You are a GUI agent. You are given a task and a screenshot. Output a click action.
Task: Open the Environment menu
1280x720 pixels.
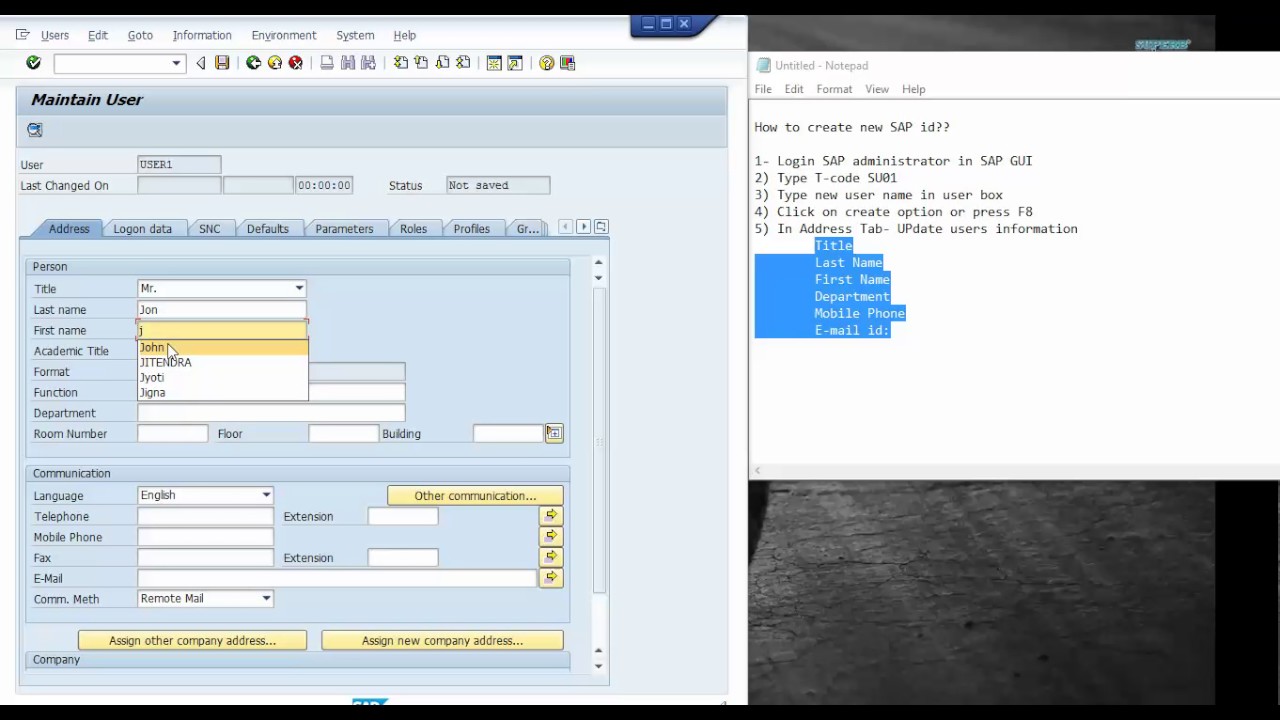pyautogui.click(x=284, y=35)
